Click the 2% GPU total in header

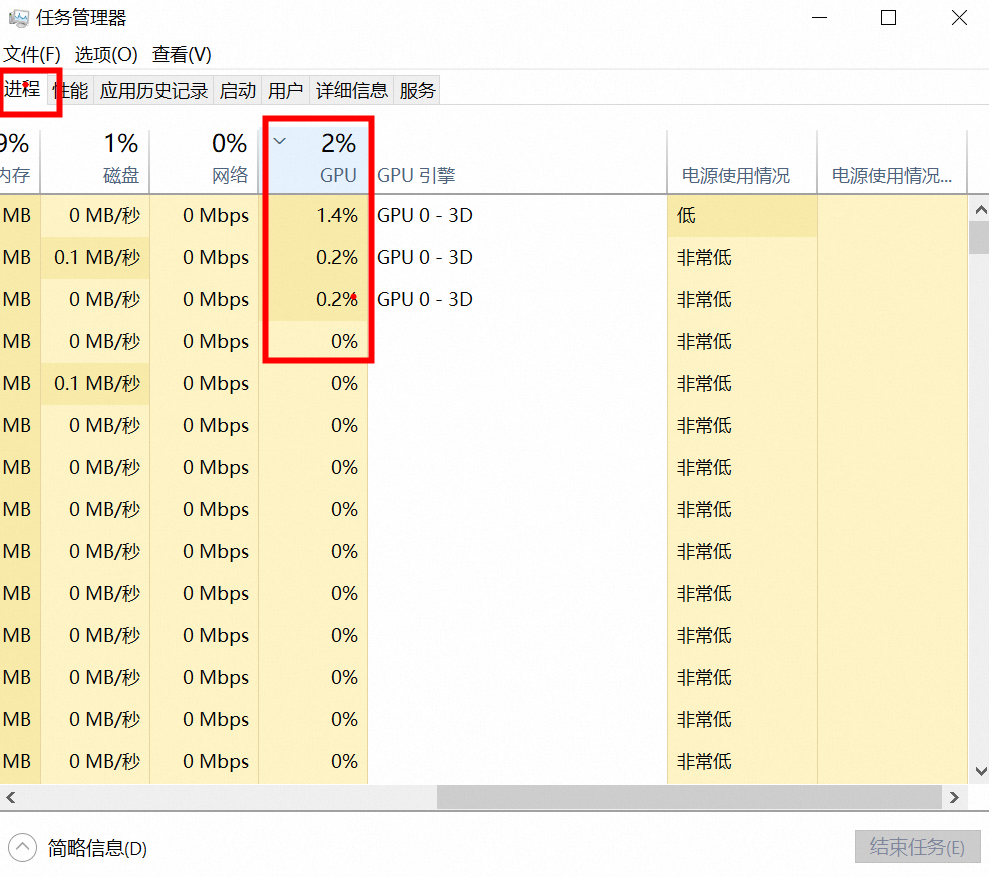coord(339,143)
